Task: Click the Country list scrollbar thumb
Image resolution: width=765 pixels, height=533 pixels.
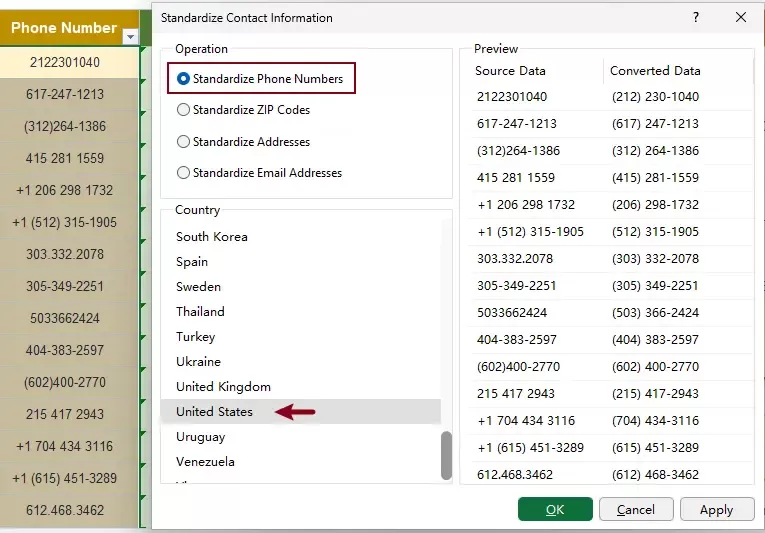Action: [x=446, y=455]
